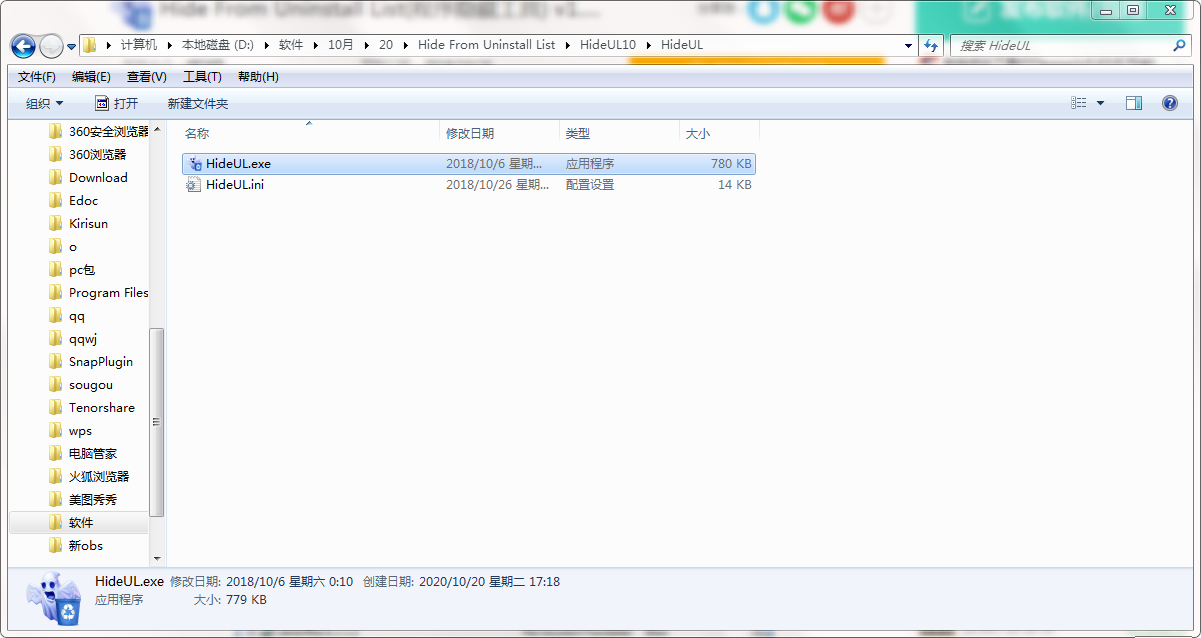Image resolution: width=1201 pixels, height=638 pixels.
Task: Open the address bar history dropdown
Action: 908,46
